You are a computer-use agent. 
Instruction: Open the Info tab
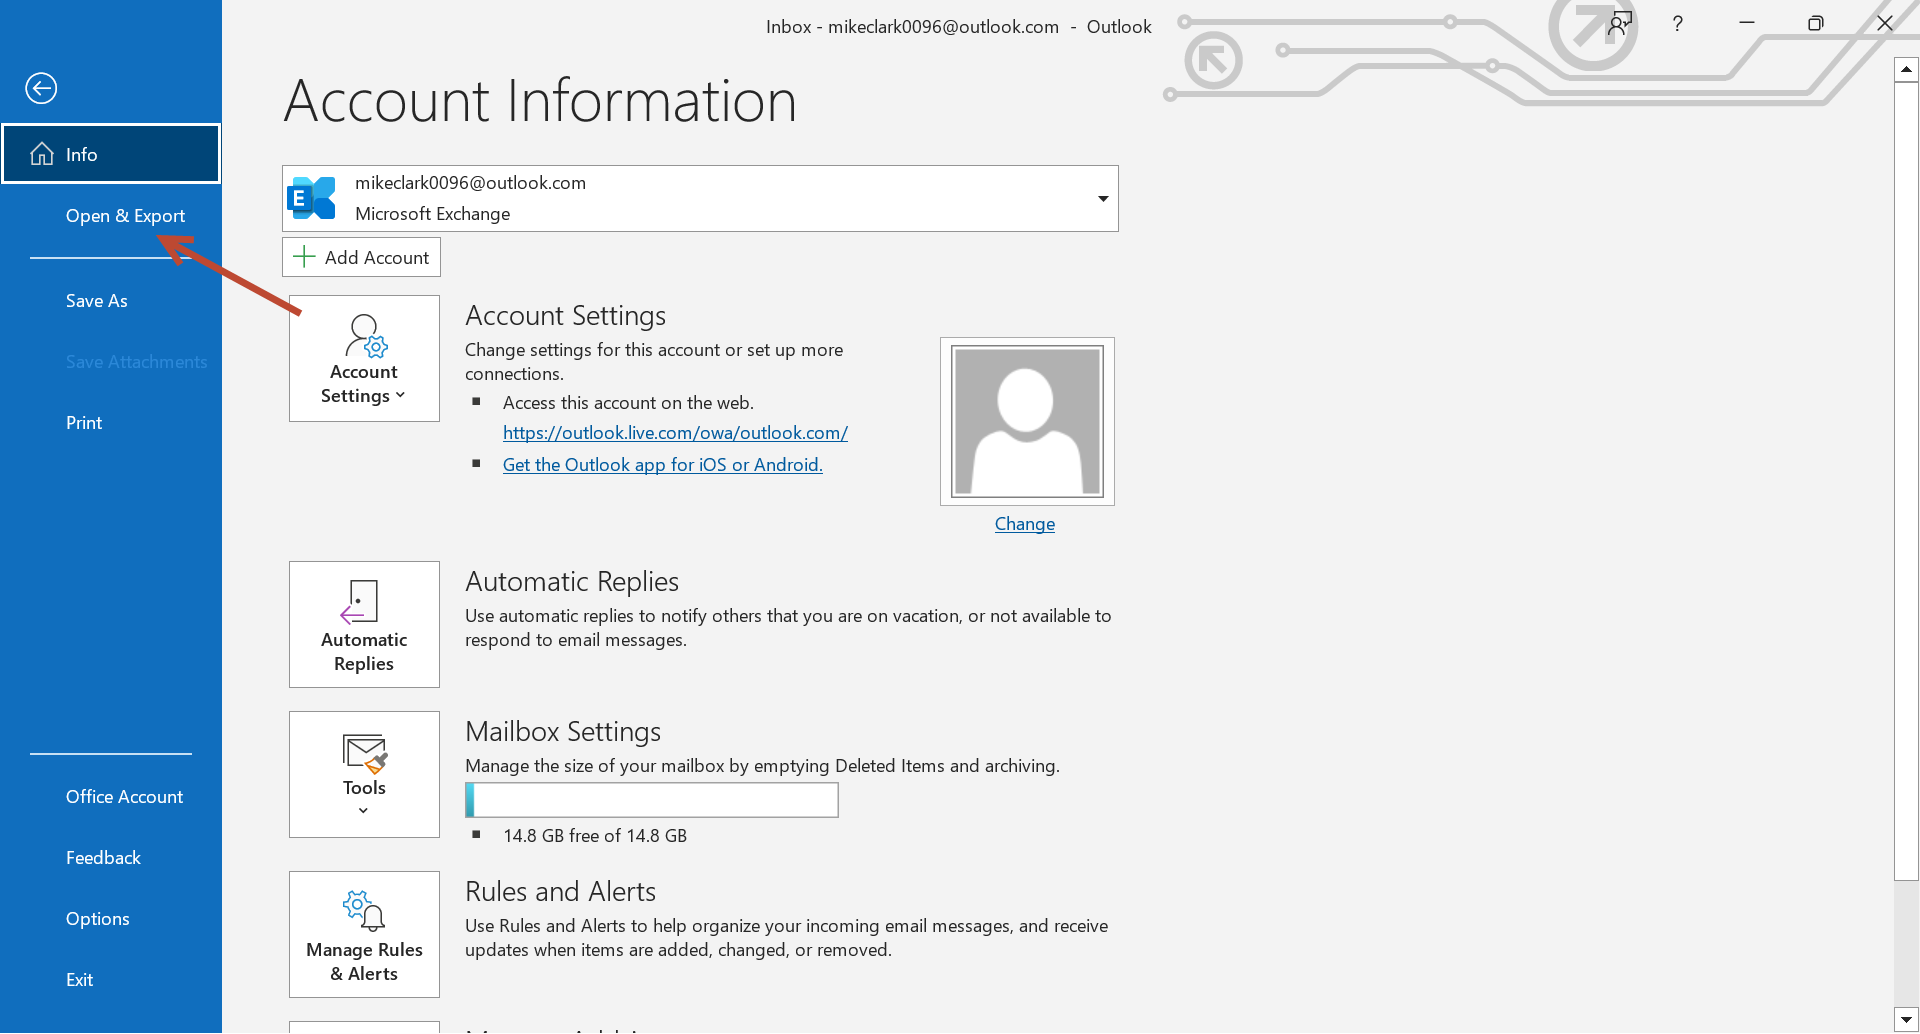coord(111,154)
